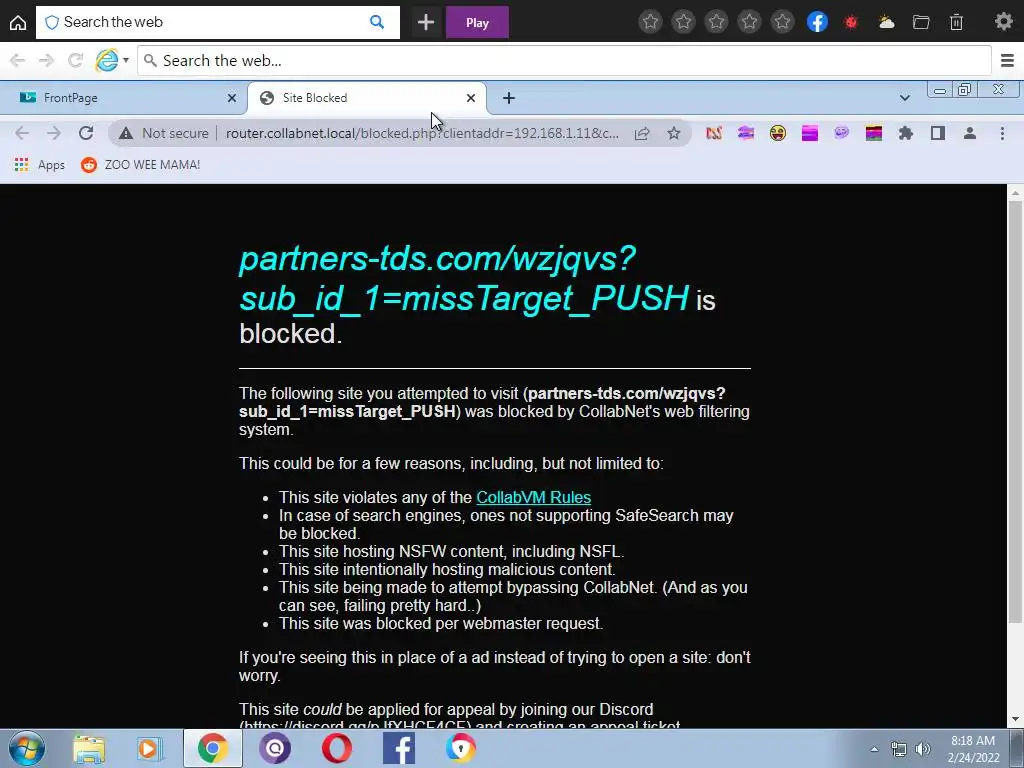Click the purple chat bubble extension icon
The height and width of the screenshot is (768, 1024).
[842, 133]
